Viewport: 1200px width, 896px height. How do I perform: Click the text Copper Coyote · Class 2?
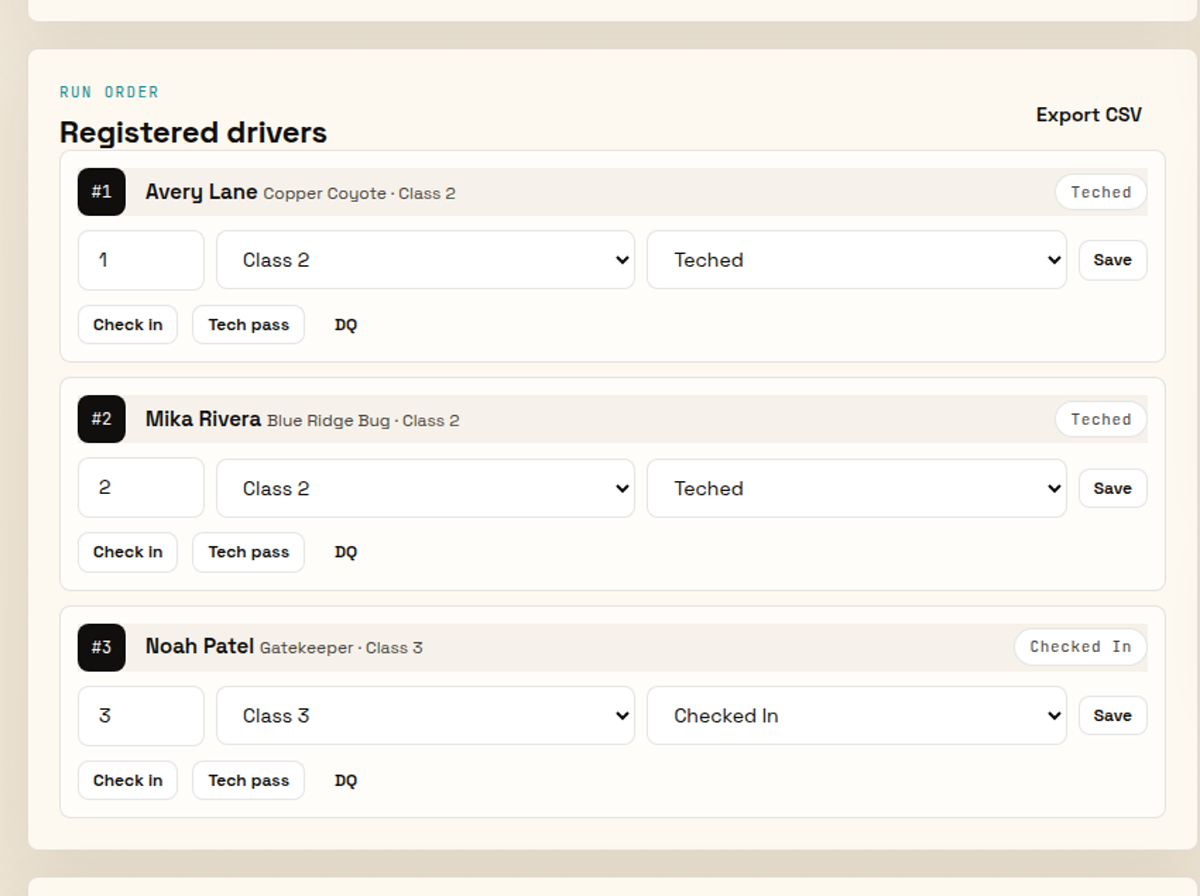pyautogui.click(x=359, y=194)
